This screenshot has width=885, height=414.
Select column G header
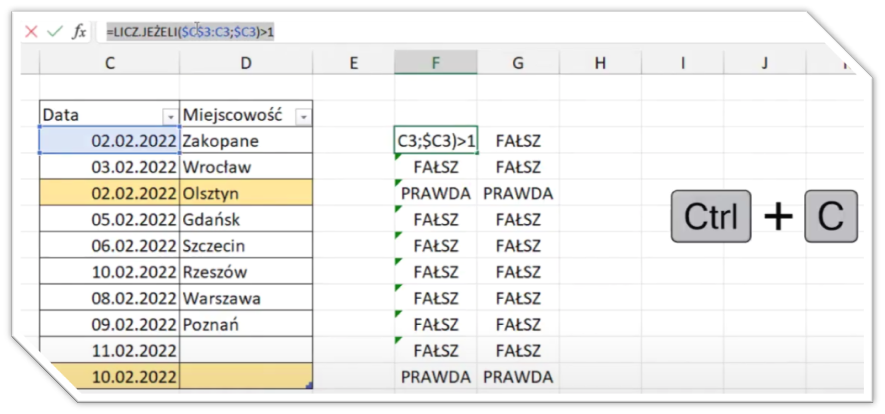[x=517, y=63]
